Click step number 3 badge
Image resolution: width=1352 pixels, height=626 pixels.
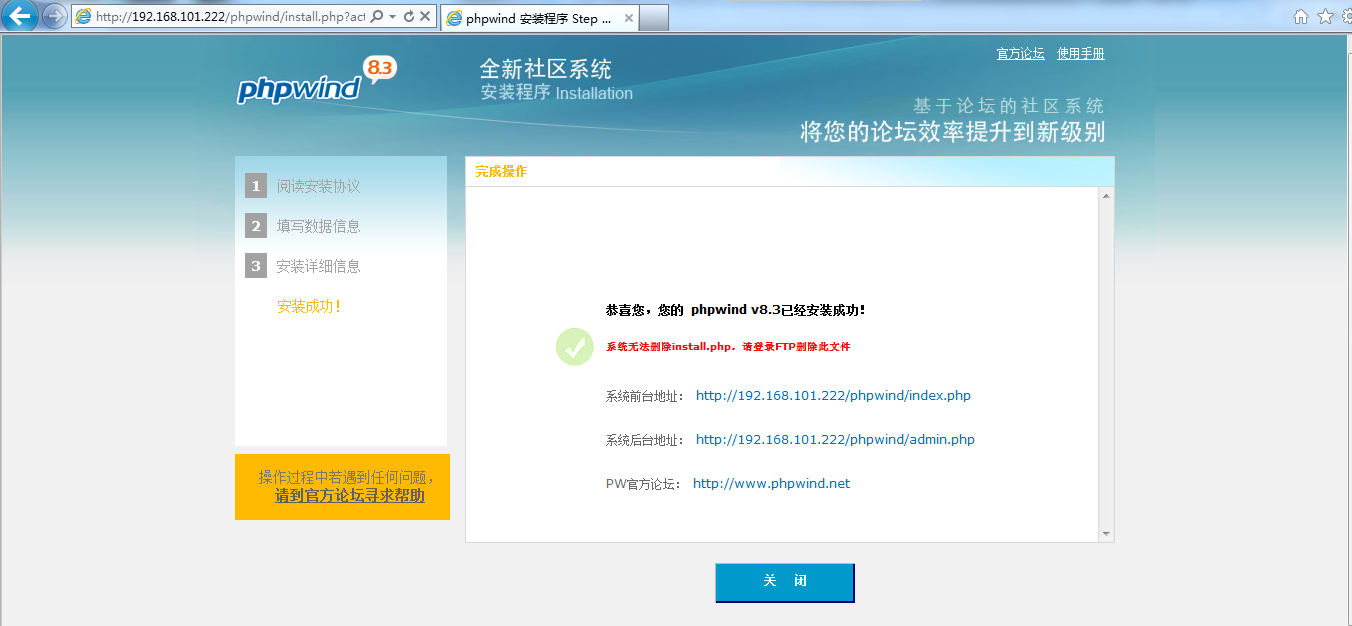[256, 266]
